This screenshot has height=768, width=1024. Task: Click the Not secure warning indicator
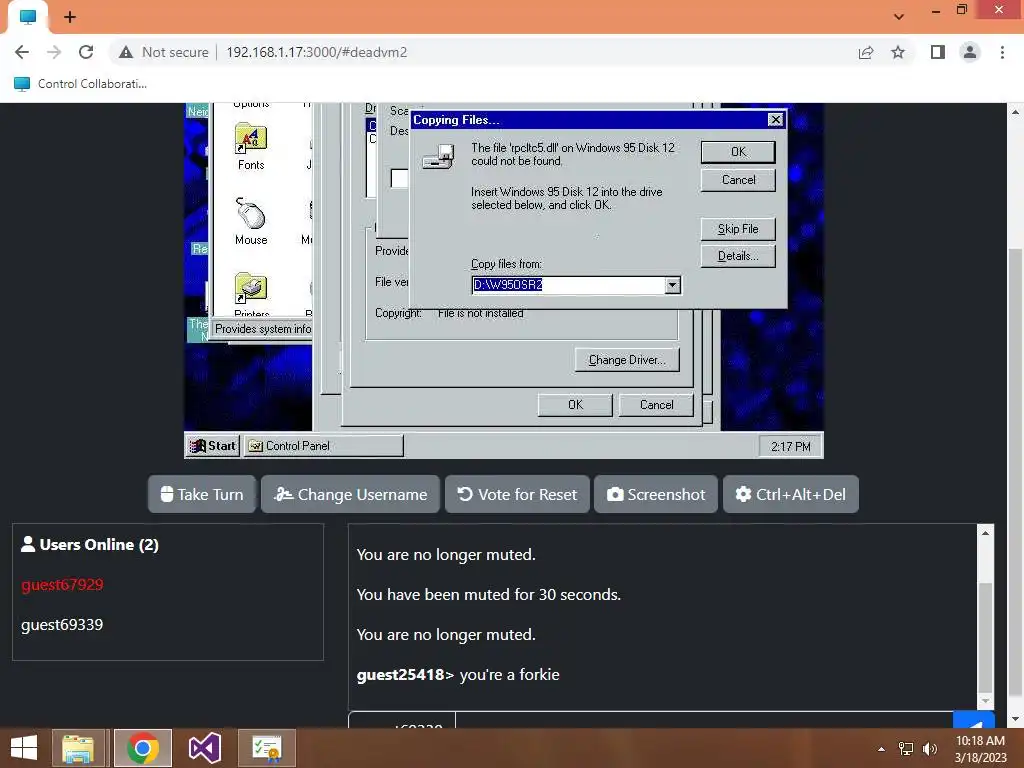coord(164,52)
